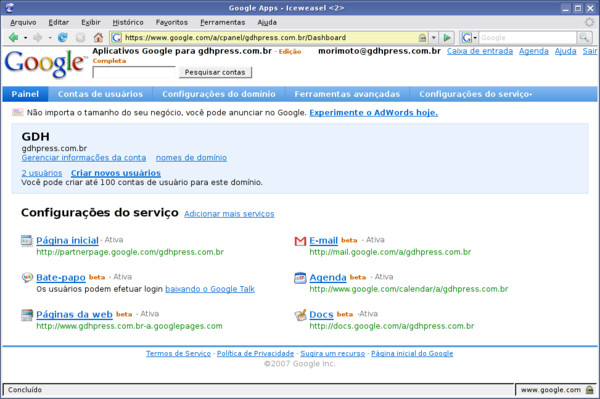This screenshot has height=399, width=600.
Task: Open Caixa de entrada link
Action: click(480, 51)
